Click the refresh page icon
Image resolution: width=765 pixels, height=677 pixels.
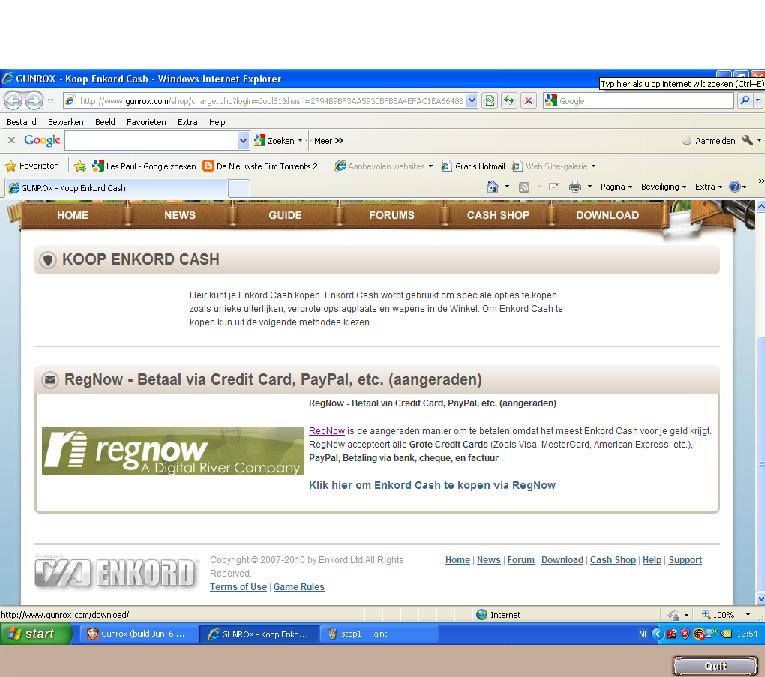tap(509, 101)
